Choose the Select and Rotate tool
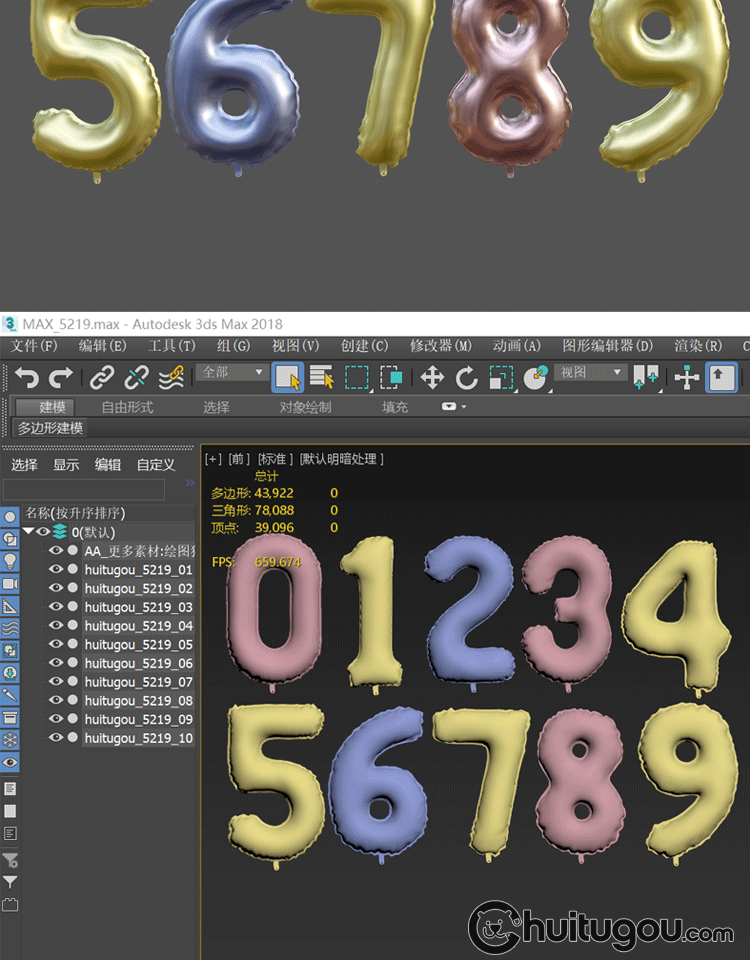This screenshot has height=960, width=750. pyautogui.click(x=466, y=377)
